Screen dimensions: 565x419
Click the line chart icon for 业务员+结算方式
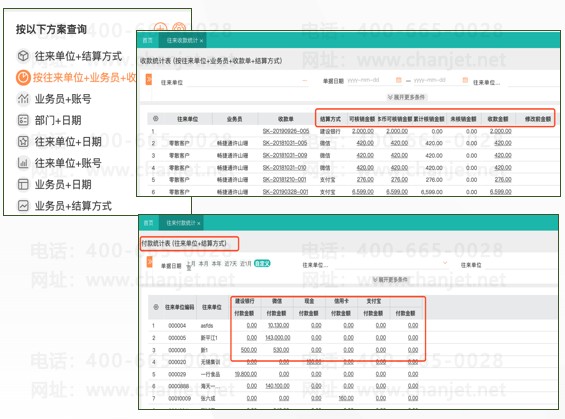click(x=23, y=206)
